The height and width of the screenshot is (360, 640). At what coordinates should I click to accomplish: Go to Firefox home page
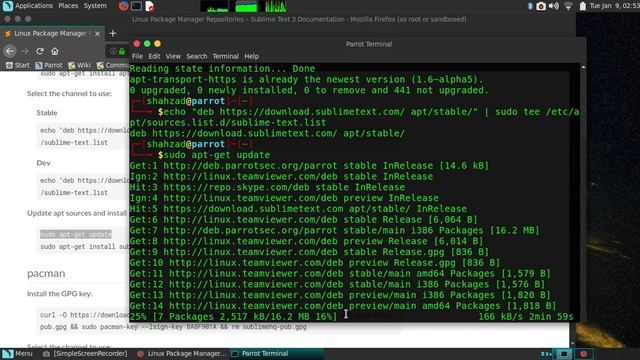(55, 51)
